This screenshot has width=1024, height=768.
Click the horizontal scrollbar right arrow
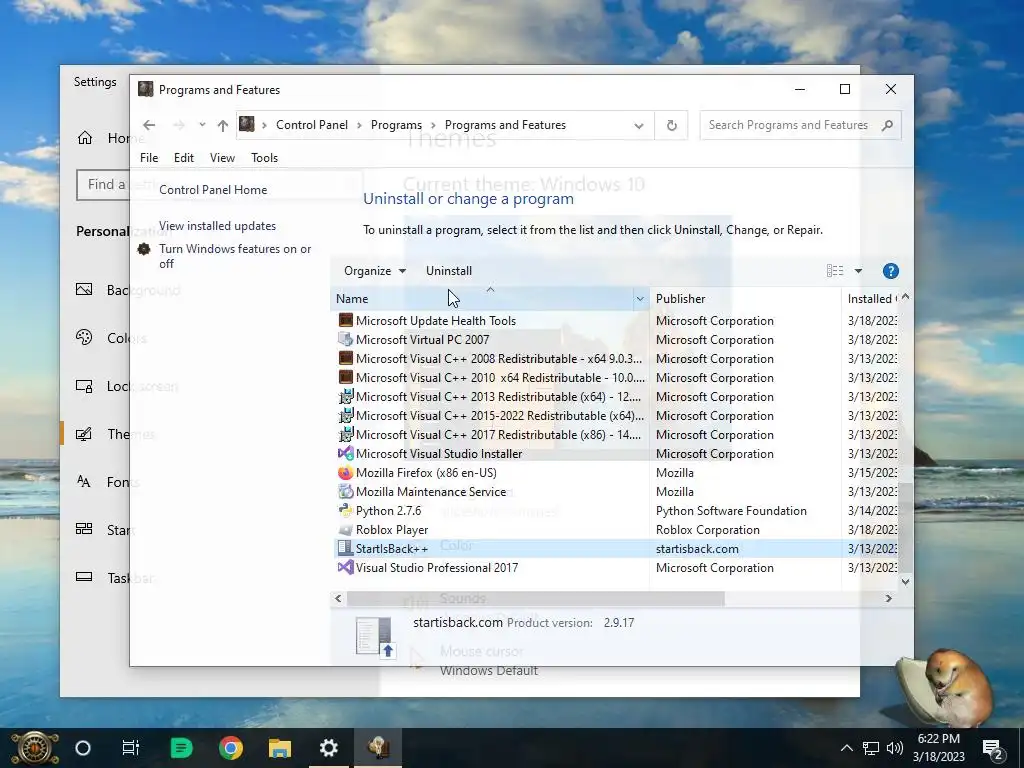(x=888, y=598)
